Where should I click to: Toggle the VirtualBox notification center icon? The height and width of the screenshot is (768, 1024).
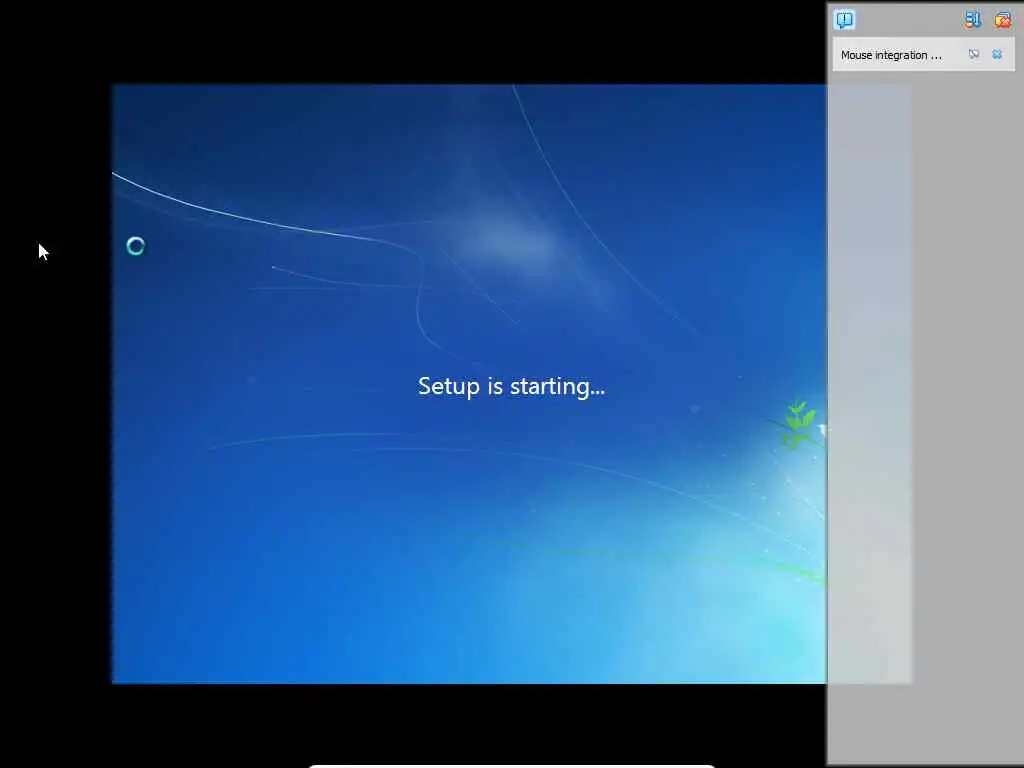coord(844,20)
